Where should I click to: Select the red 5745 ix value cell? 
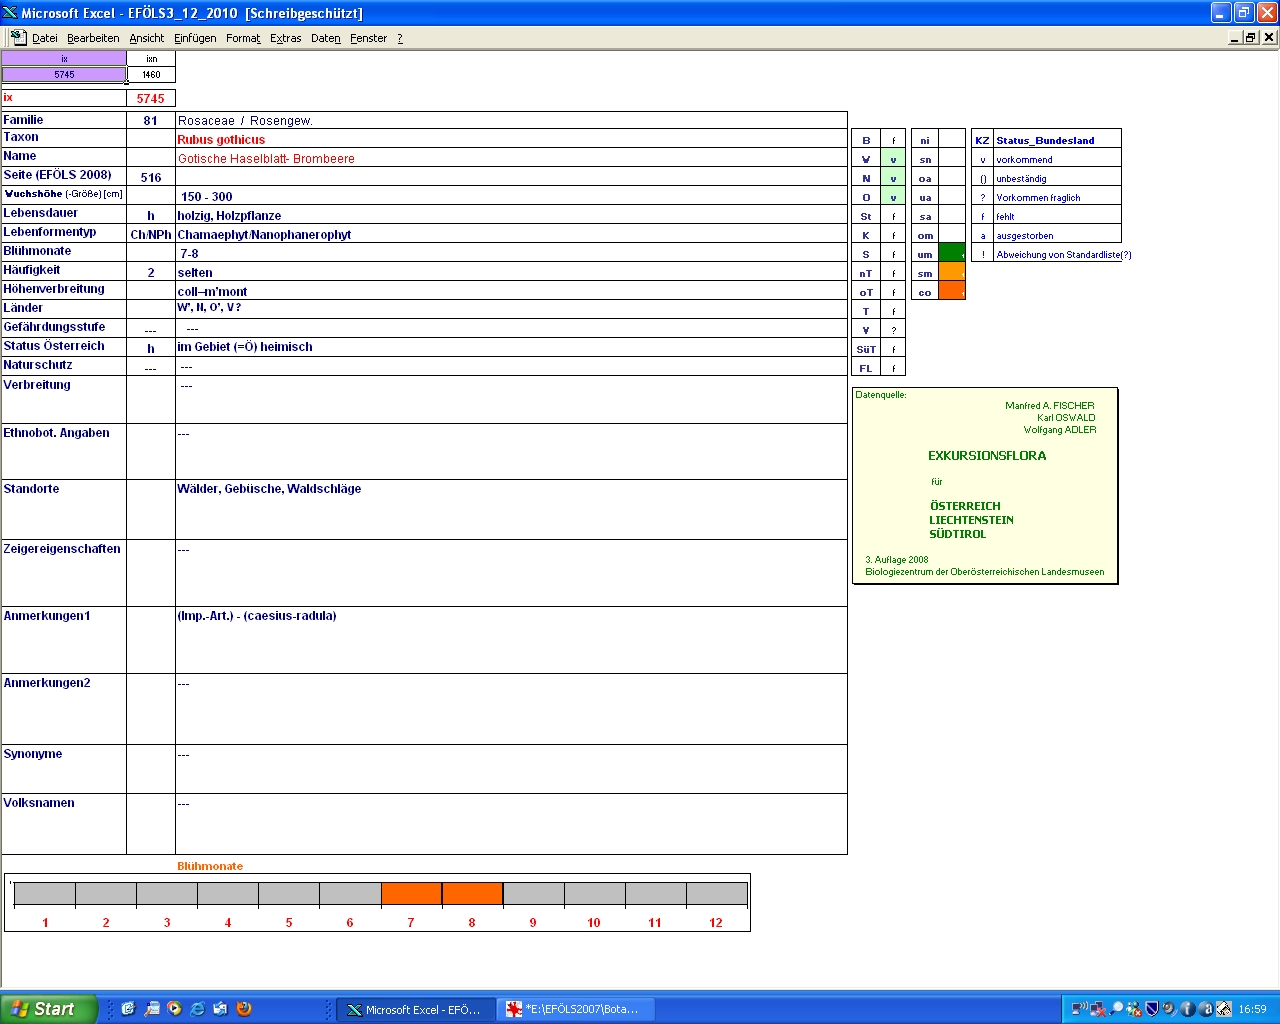[151, 99]
